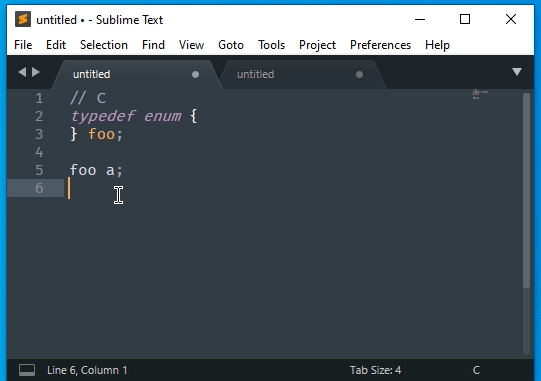Toggle the side bar via status bar icon

[27, 370]
